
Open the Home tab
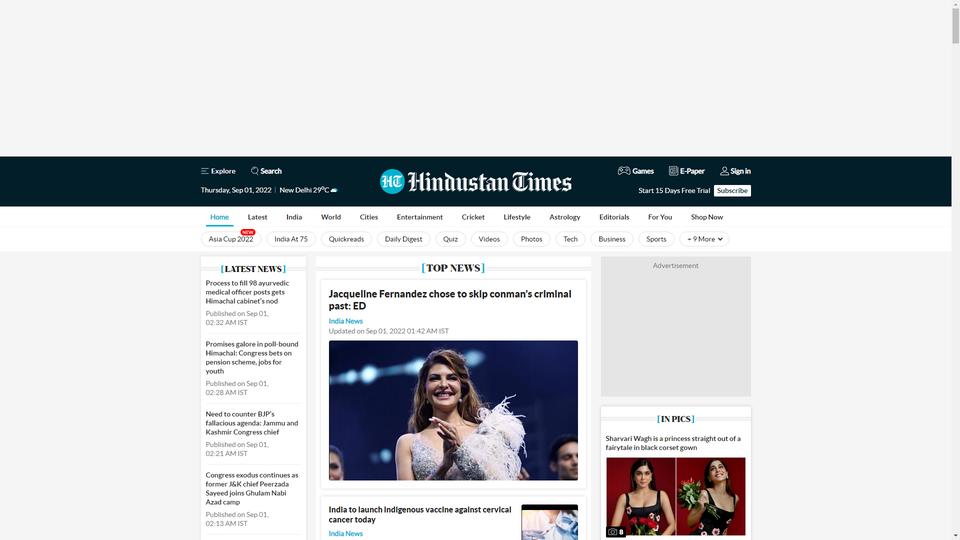[219, 217]
